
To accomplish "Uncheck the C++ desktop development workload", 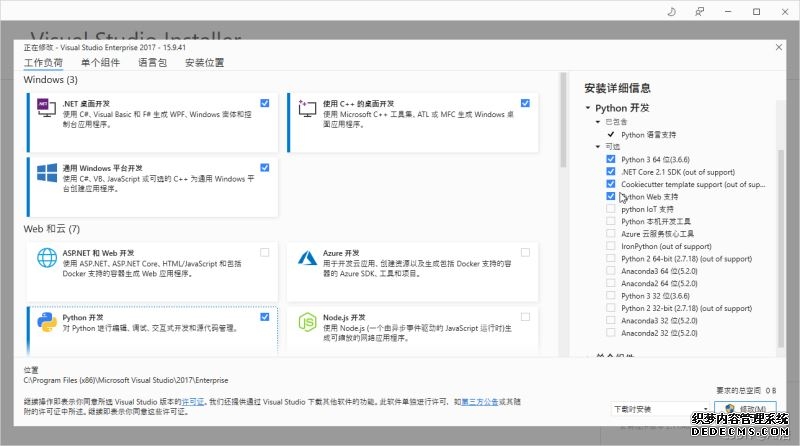I will (x=525, y=103).
